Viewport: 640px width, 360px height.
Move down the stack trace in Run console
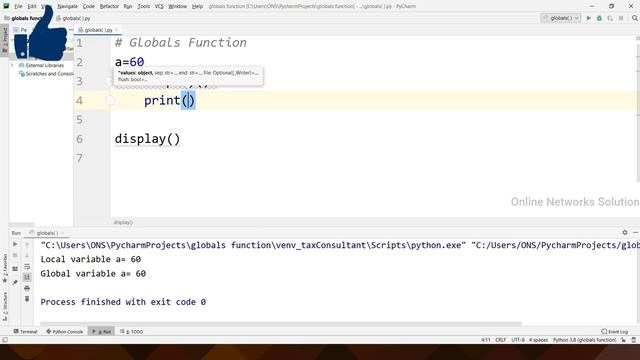pos(27,256)
